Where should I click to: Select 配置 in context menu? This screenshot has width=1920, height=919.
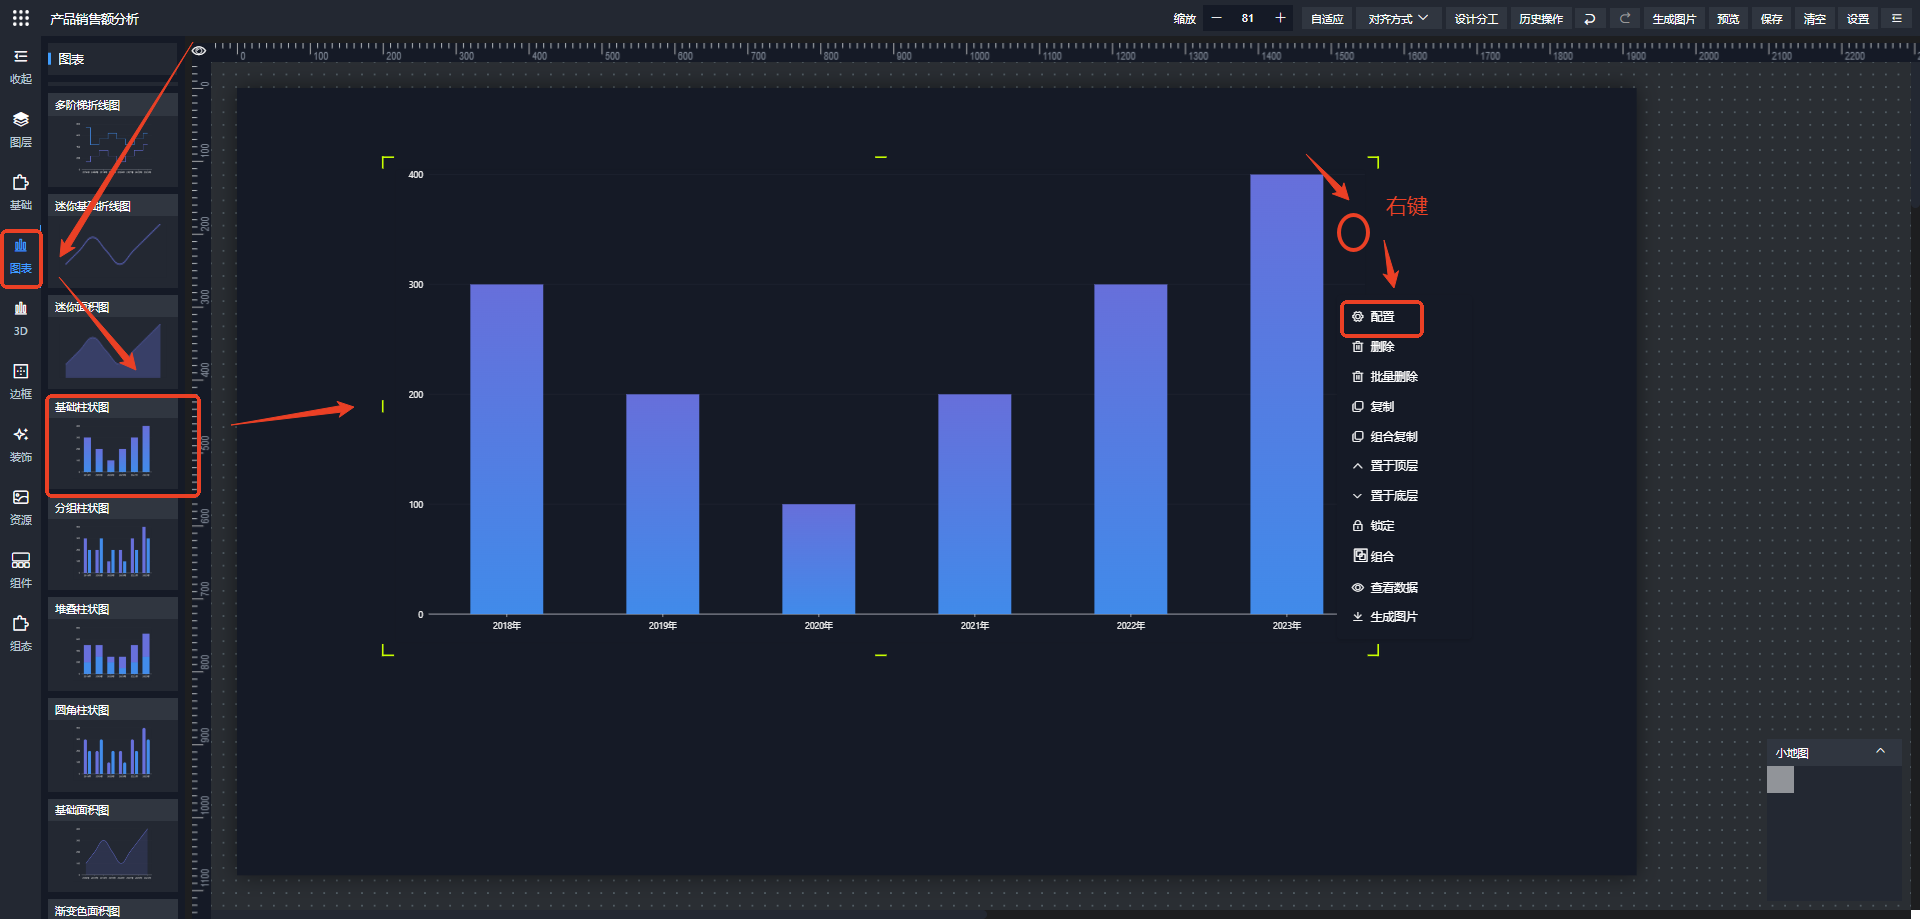1382,317
